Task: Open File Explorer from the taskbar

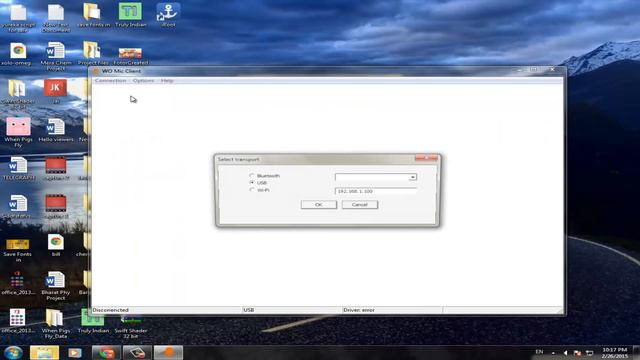Action: click(44, 353)
